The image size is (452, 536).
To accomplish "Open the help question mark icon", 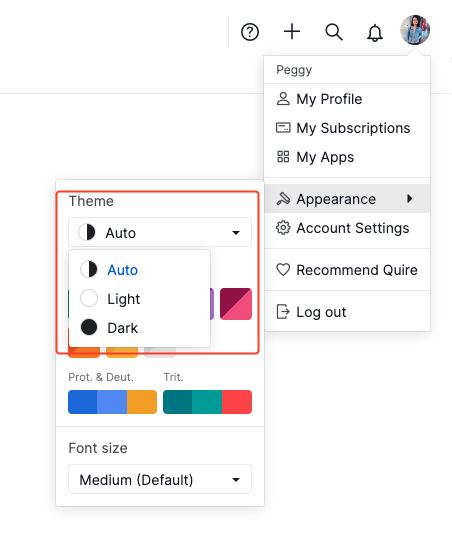I will 250,32.
